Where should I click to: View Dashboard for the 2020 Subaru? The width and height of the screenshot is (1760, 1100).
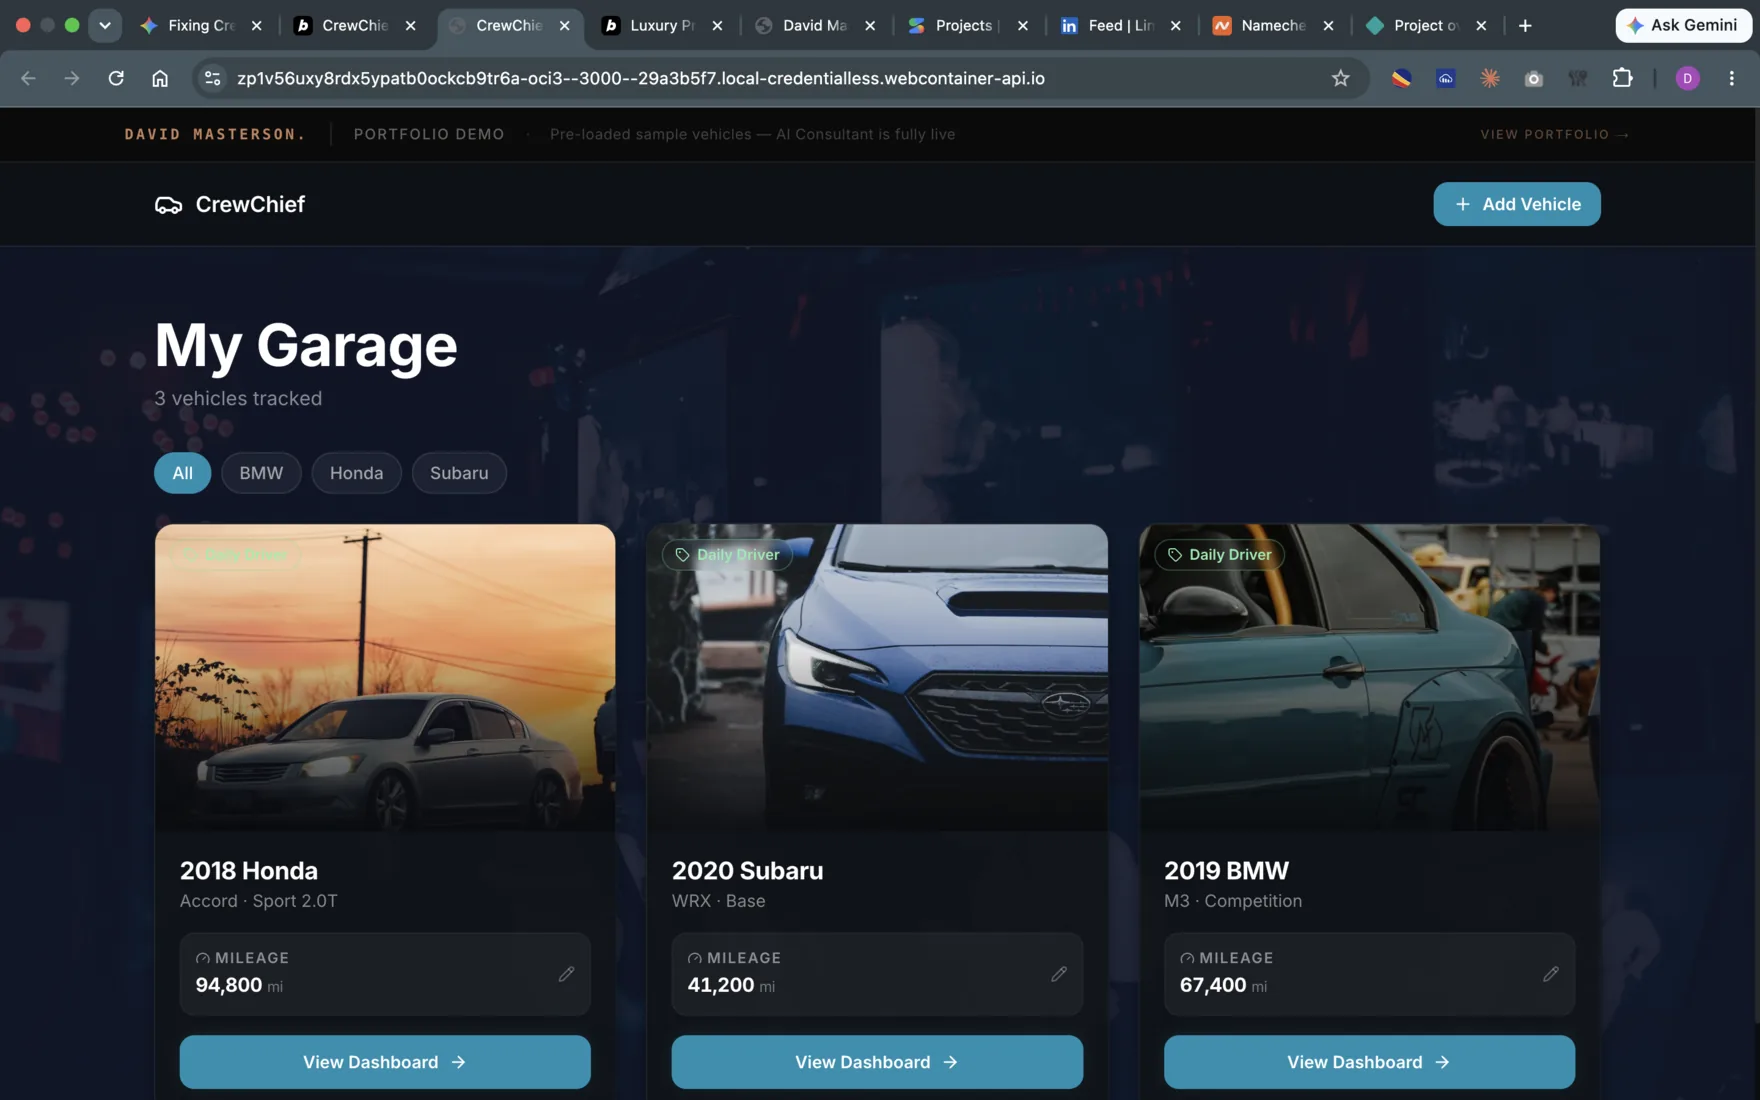click(x=877, y=1062)
